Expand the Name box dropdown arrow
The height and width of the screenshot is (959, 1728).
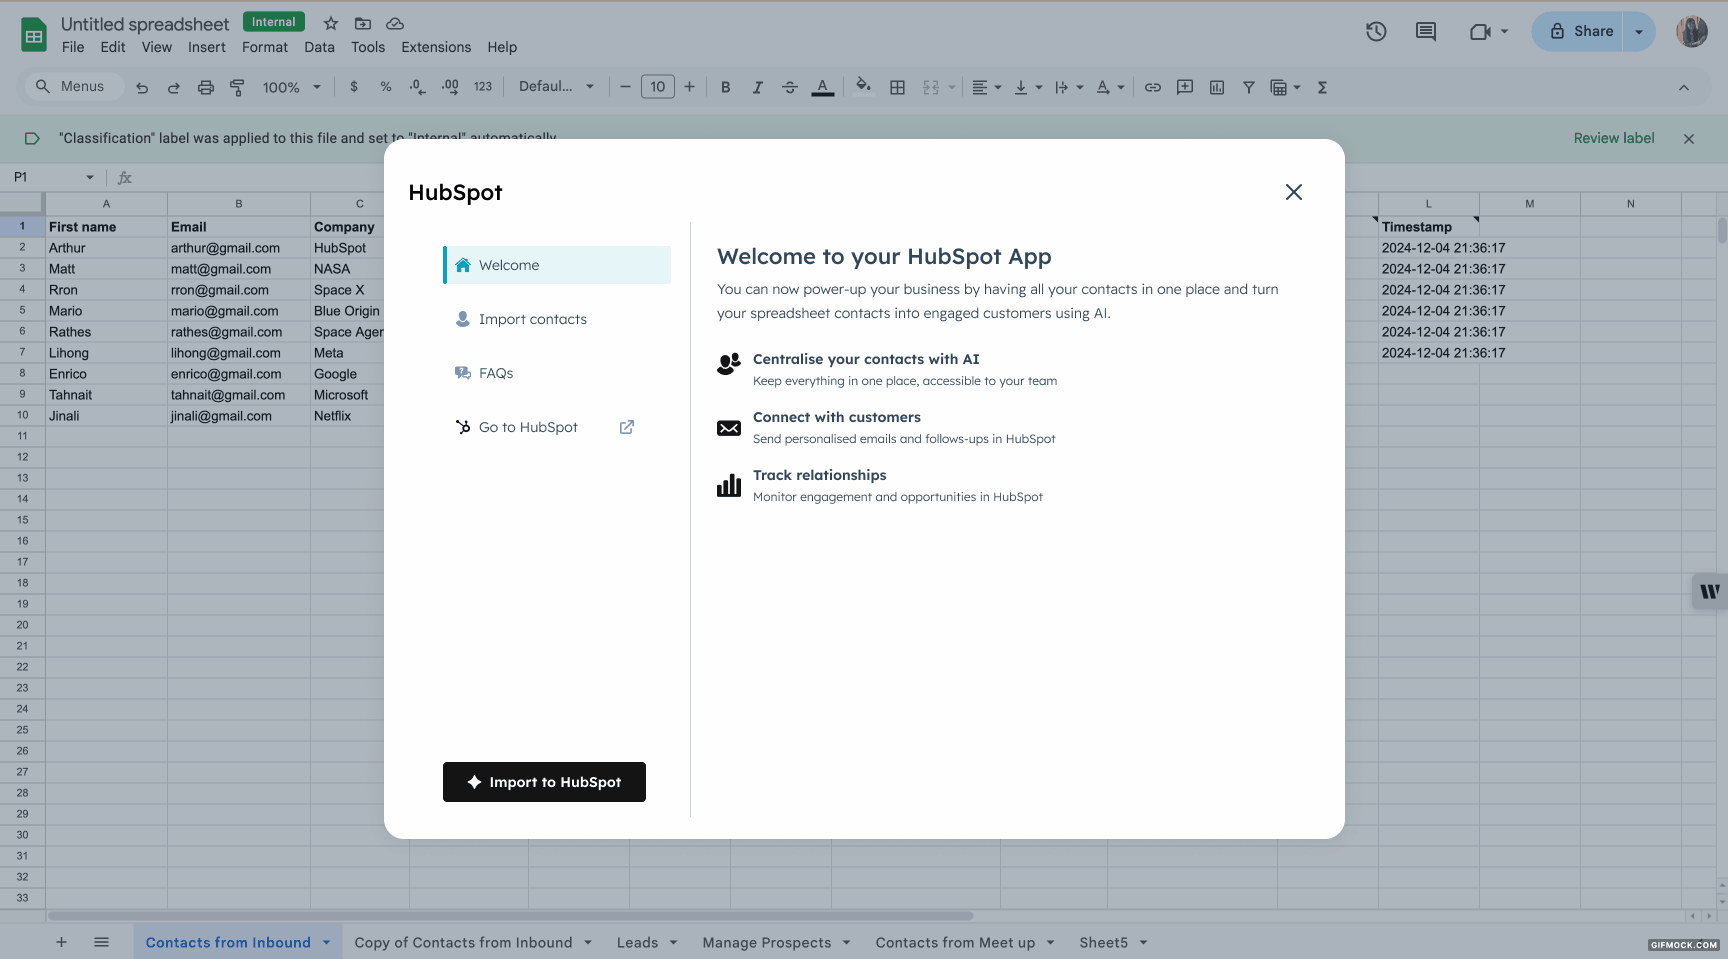coord(90,177)
